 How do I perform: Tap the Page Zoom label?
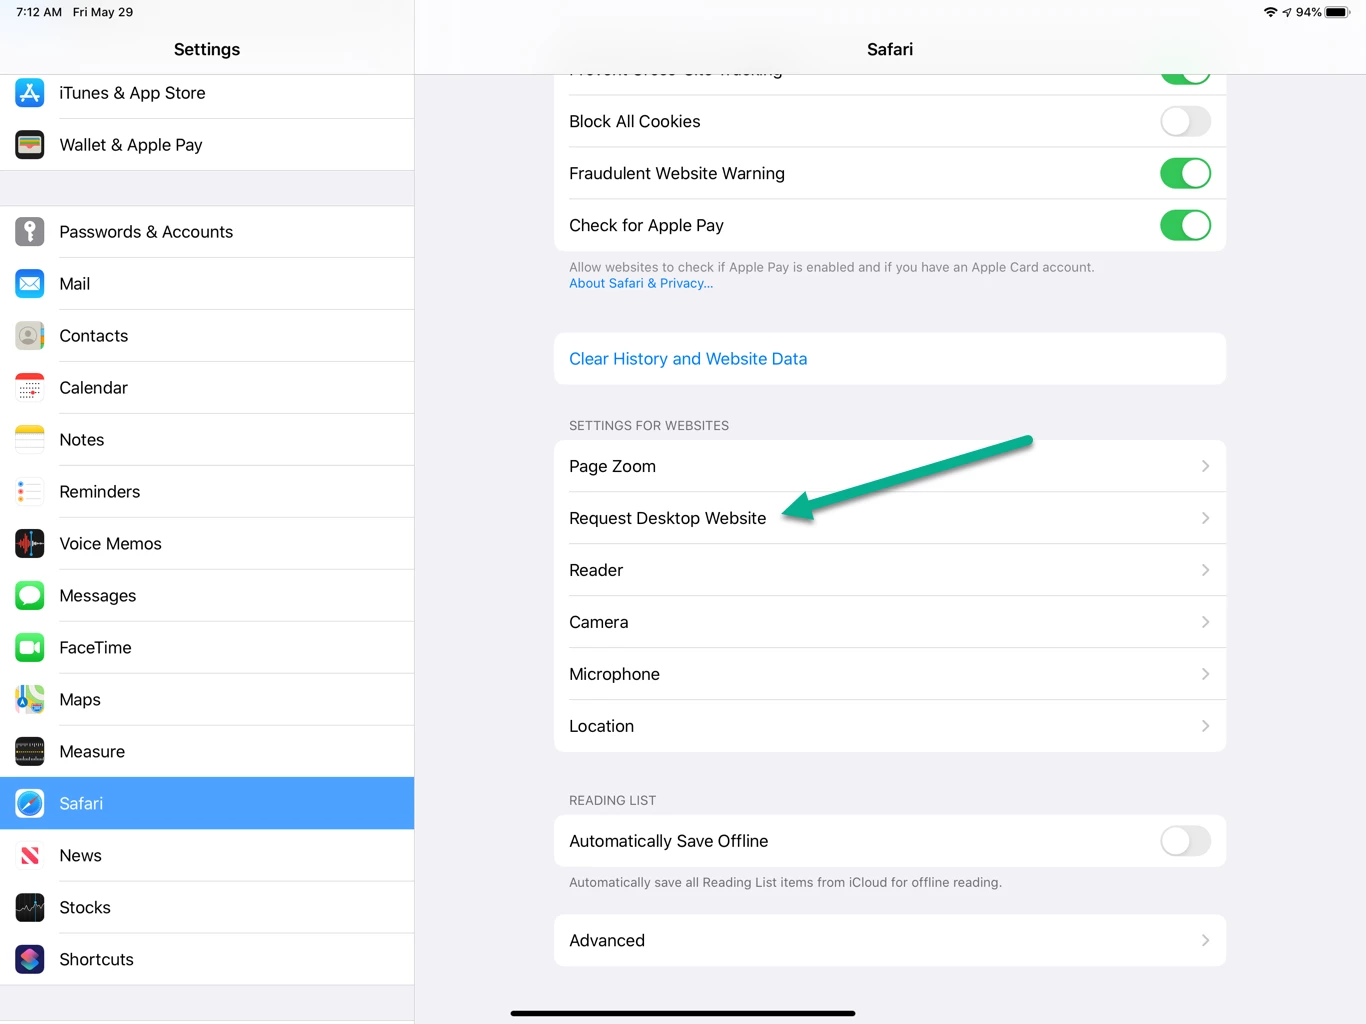click(x=612, y=467)
